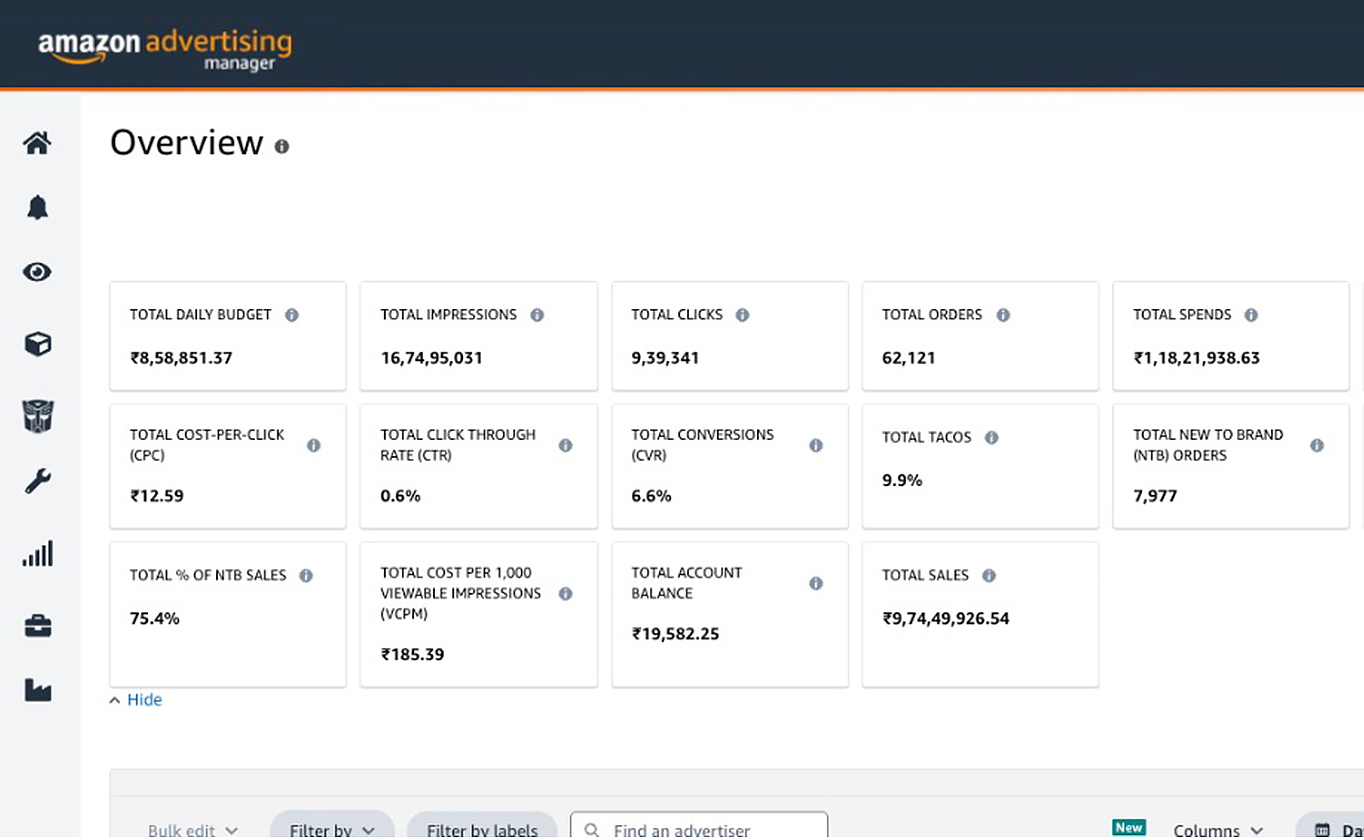Click info icon beside Total TACOS
1364x840 pixels.
[x=991, y=437]
